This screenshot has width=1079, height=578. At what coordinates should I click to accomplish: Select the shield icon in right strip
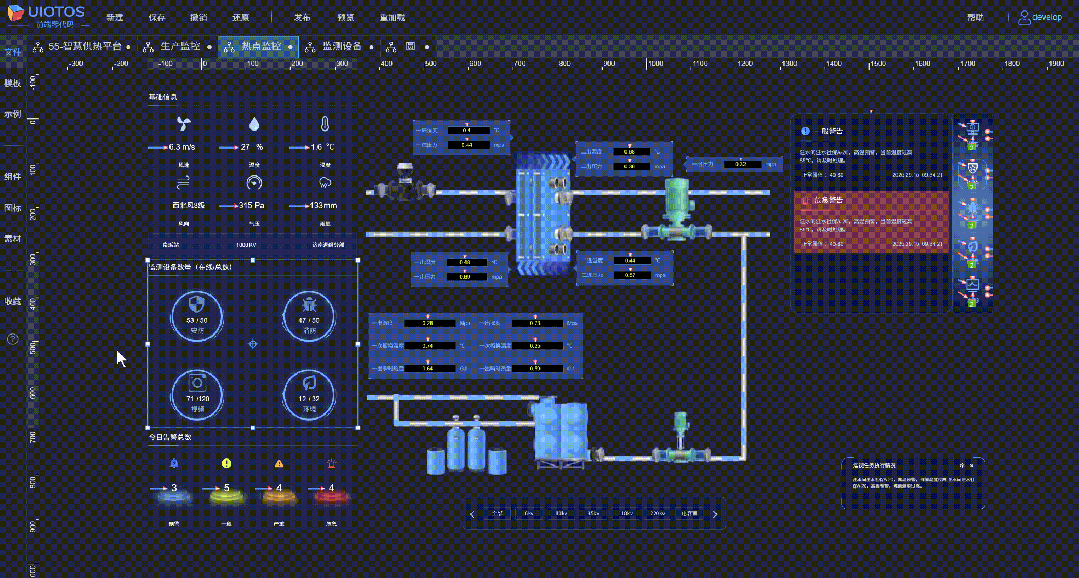click(x=973, y=168)
